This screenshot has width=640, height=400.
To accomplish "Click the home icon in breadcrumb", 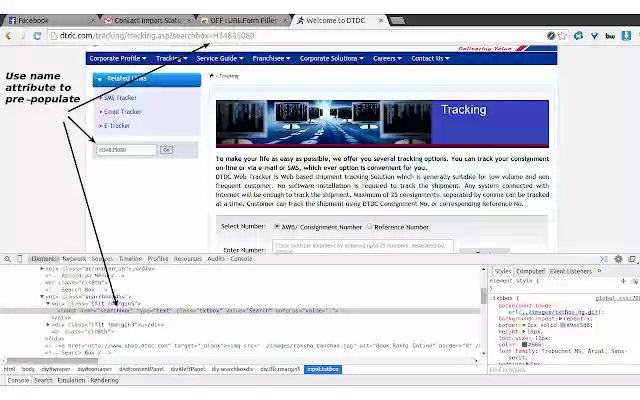I will tap(211, 76).
